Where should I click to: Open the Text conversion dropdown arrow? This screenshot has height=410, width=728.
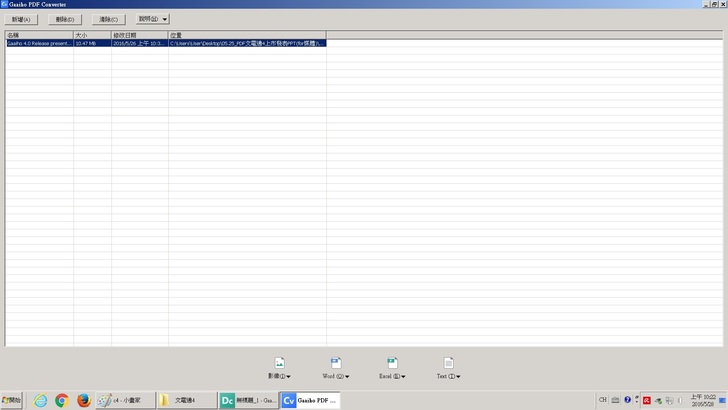pyautogui.click(x=458, y=377)
